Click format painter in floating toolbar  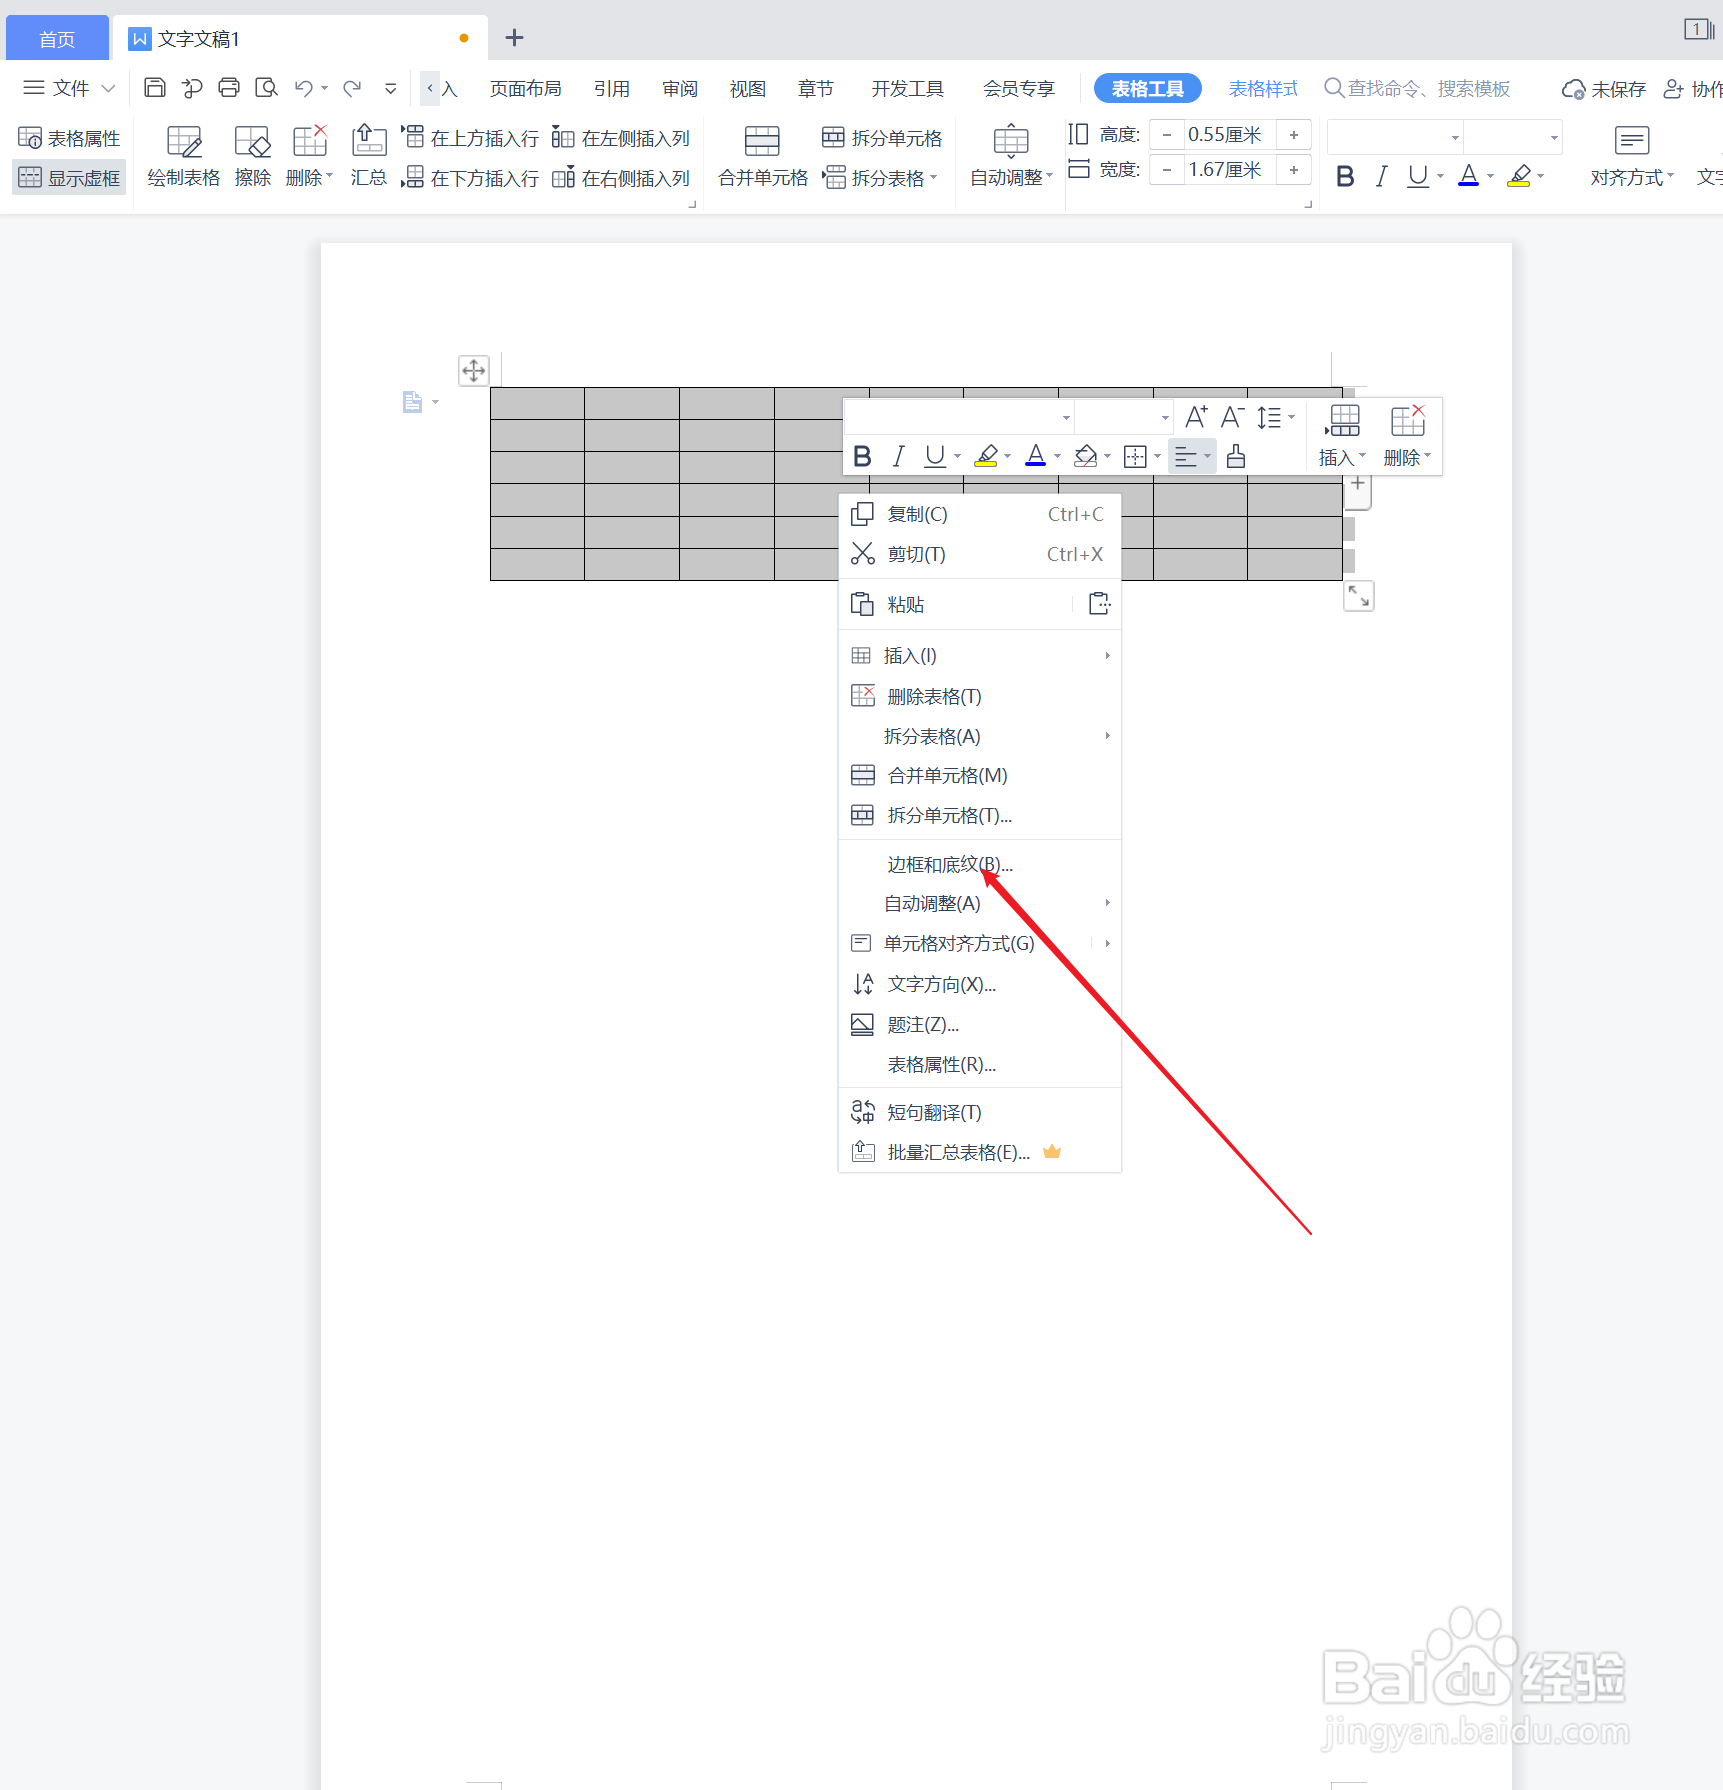pyautogui.click(x=1236, y=456)
